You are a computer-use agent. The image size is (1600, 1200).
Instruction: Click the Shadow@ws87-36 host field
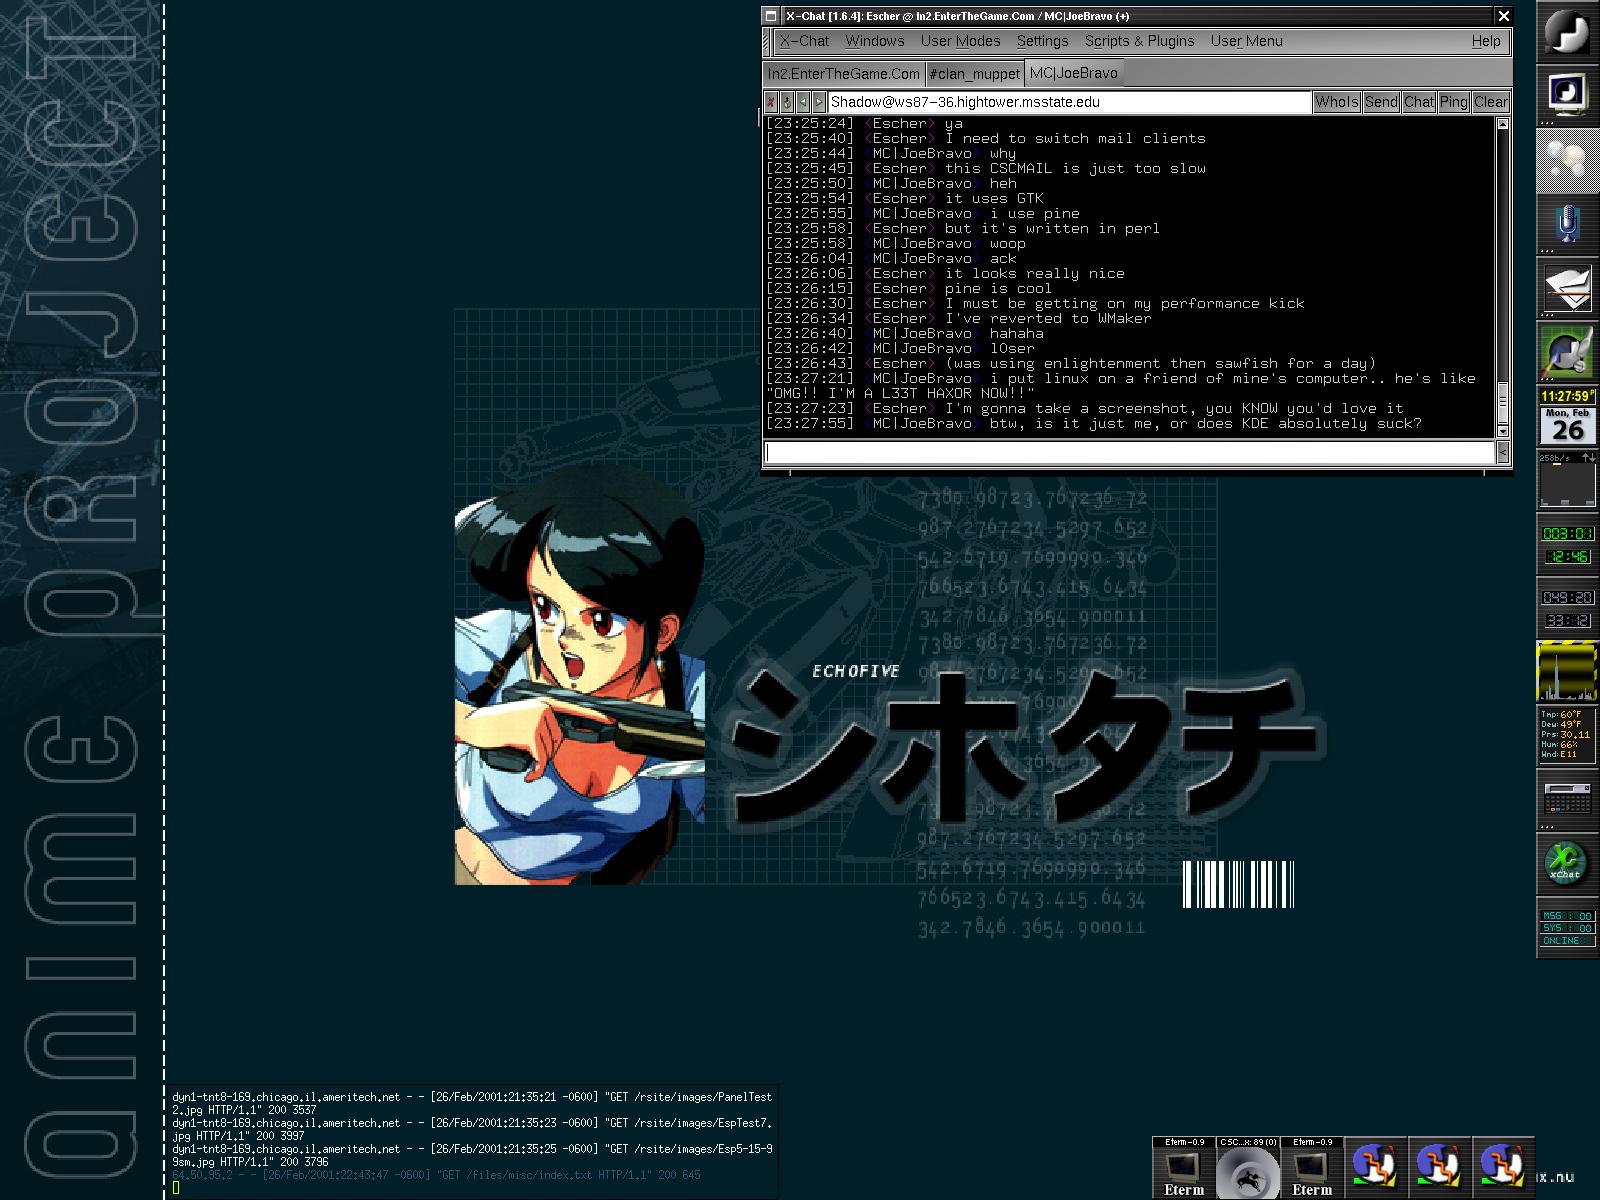coord(1069,102)
